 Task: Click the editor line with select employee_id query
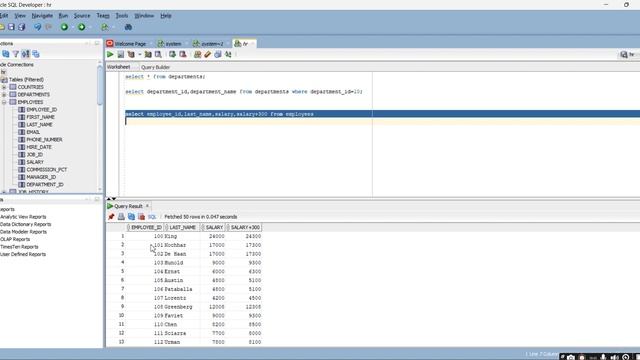point(219,114)
